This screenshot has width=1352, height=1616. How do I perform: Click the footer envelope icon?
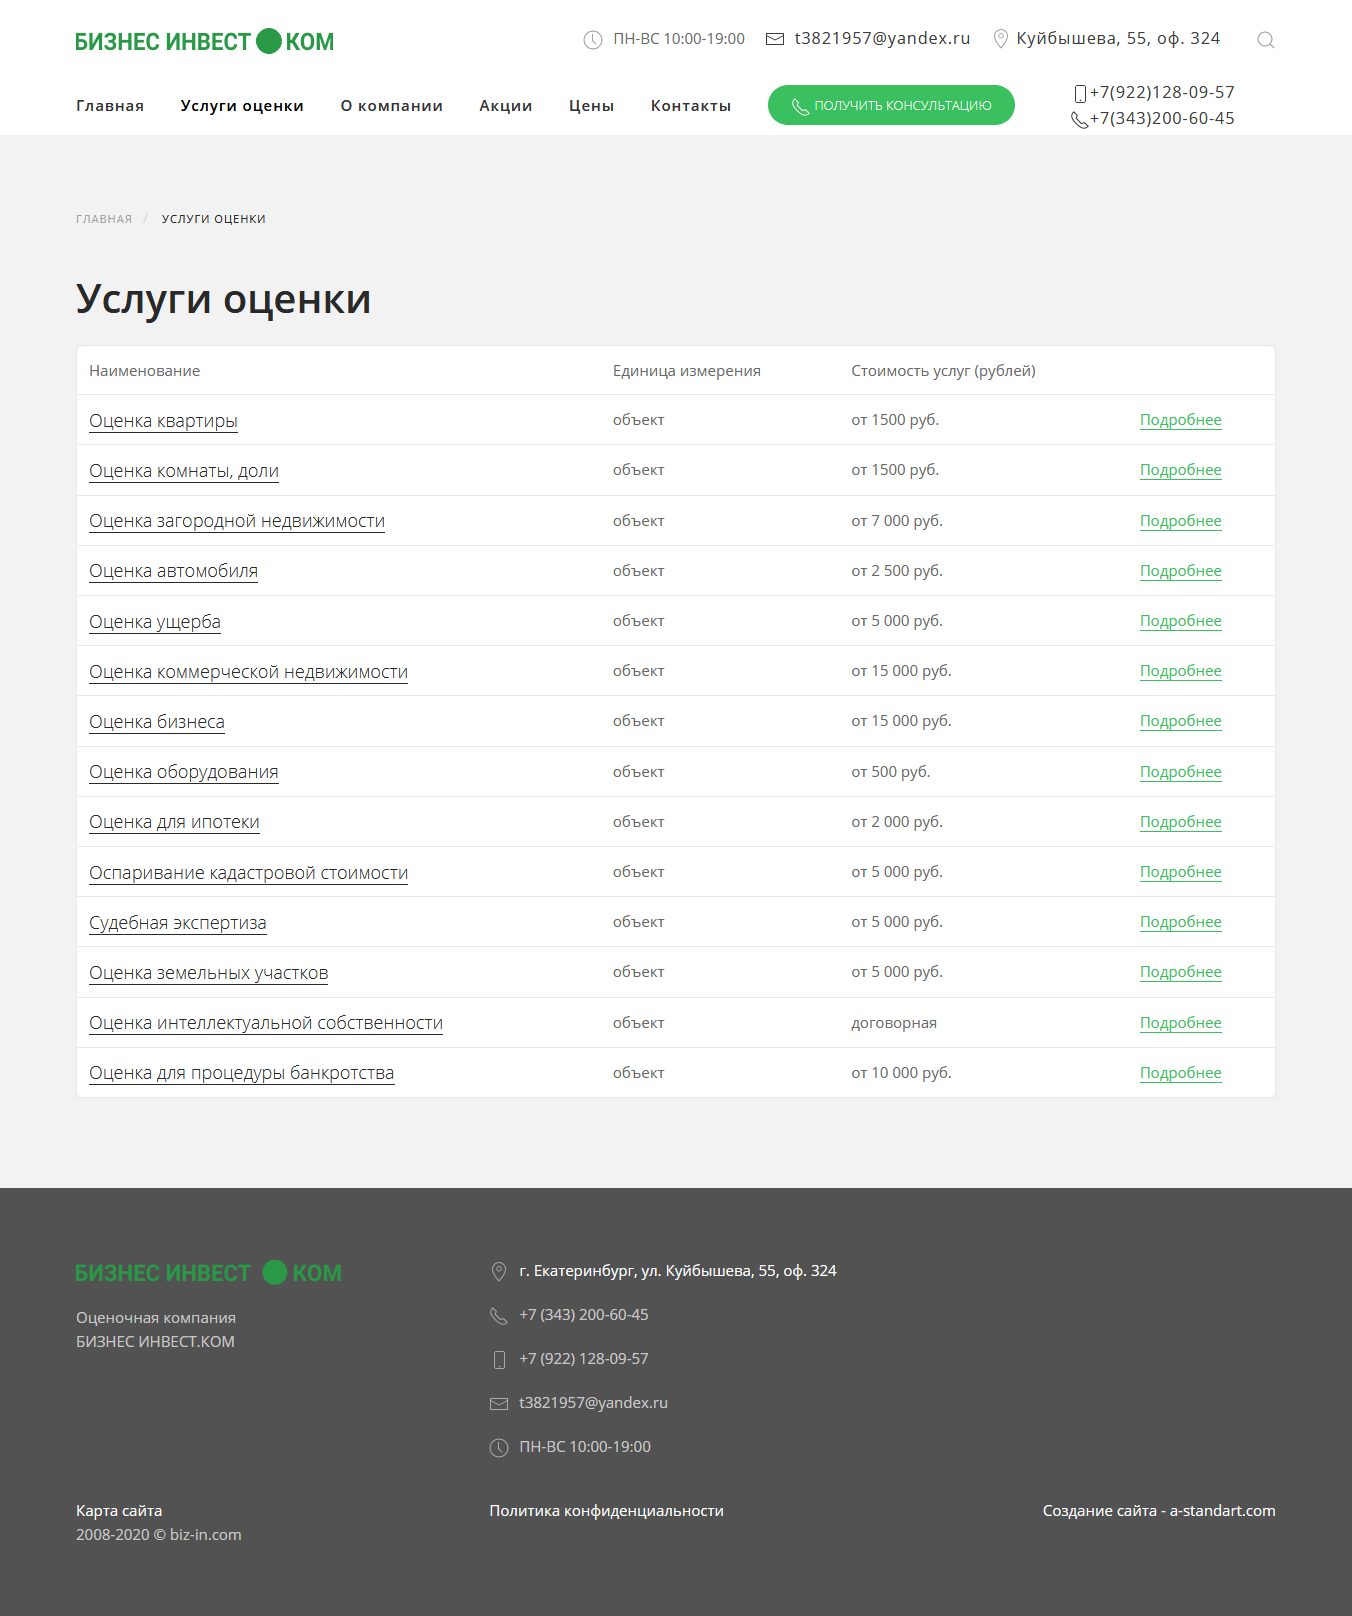499,1404
